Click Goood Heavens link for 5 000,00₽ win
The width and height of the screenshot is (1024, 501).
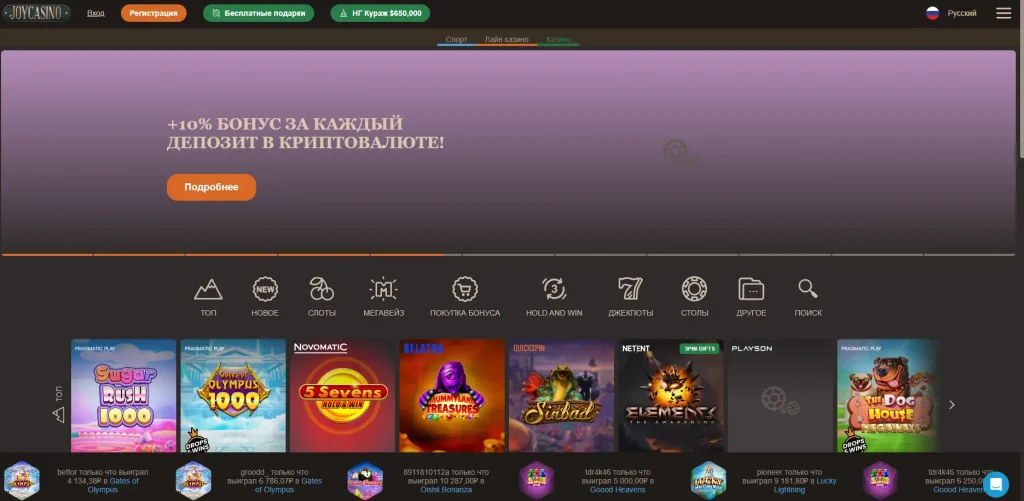[618, 490]
